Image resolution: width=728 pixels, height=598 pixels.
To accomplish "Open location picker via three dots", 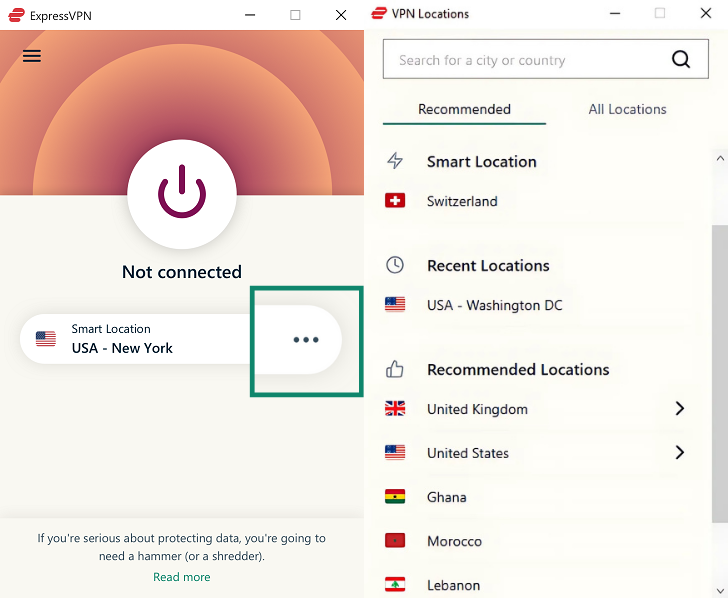I will point(306,340).
